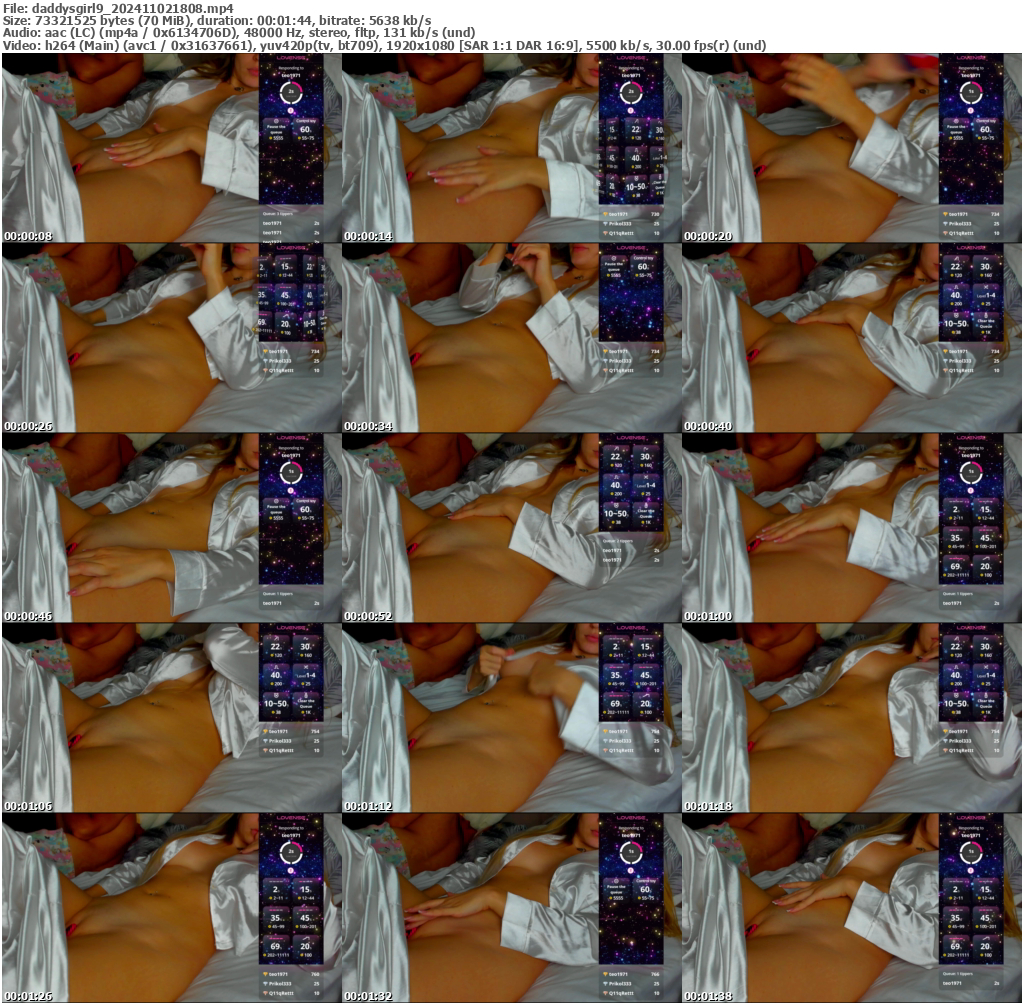The width and height of the screenshot is (1024, 1003).
Task: Click the Lovense logo at overlay top
Action: 631,57
